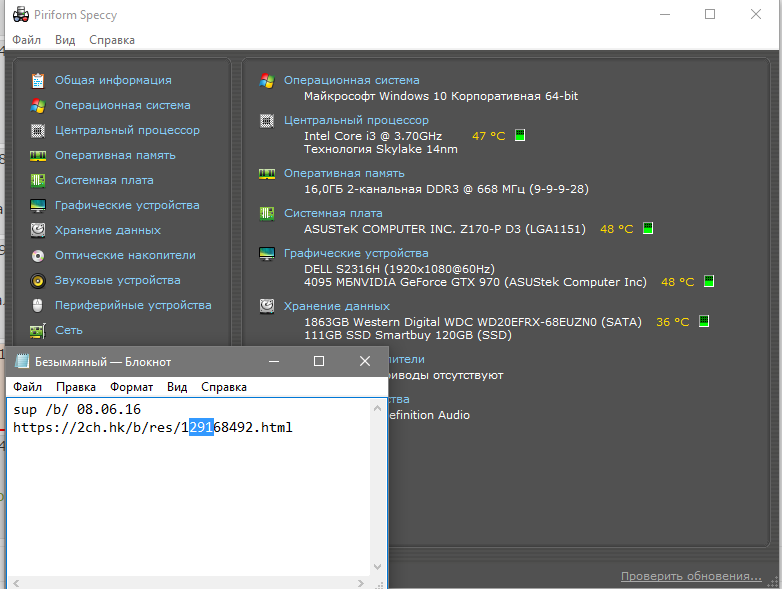This screenshot has height=589, width=782.
Task: Show sidebar Оперативная память section
Action: click(x=115, y=155)
